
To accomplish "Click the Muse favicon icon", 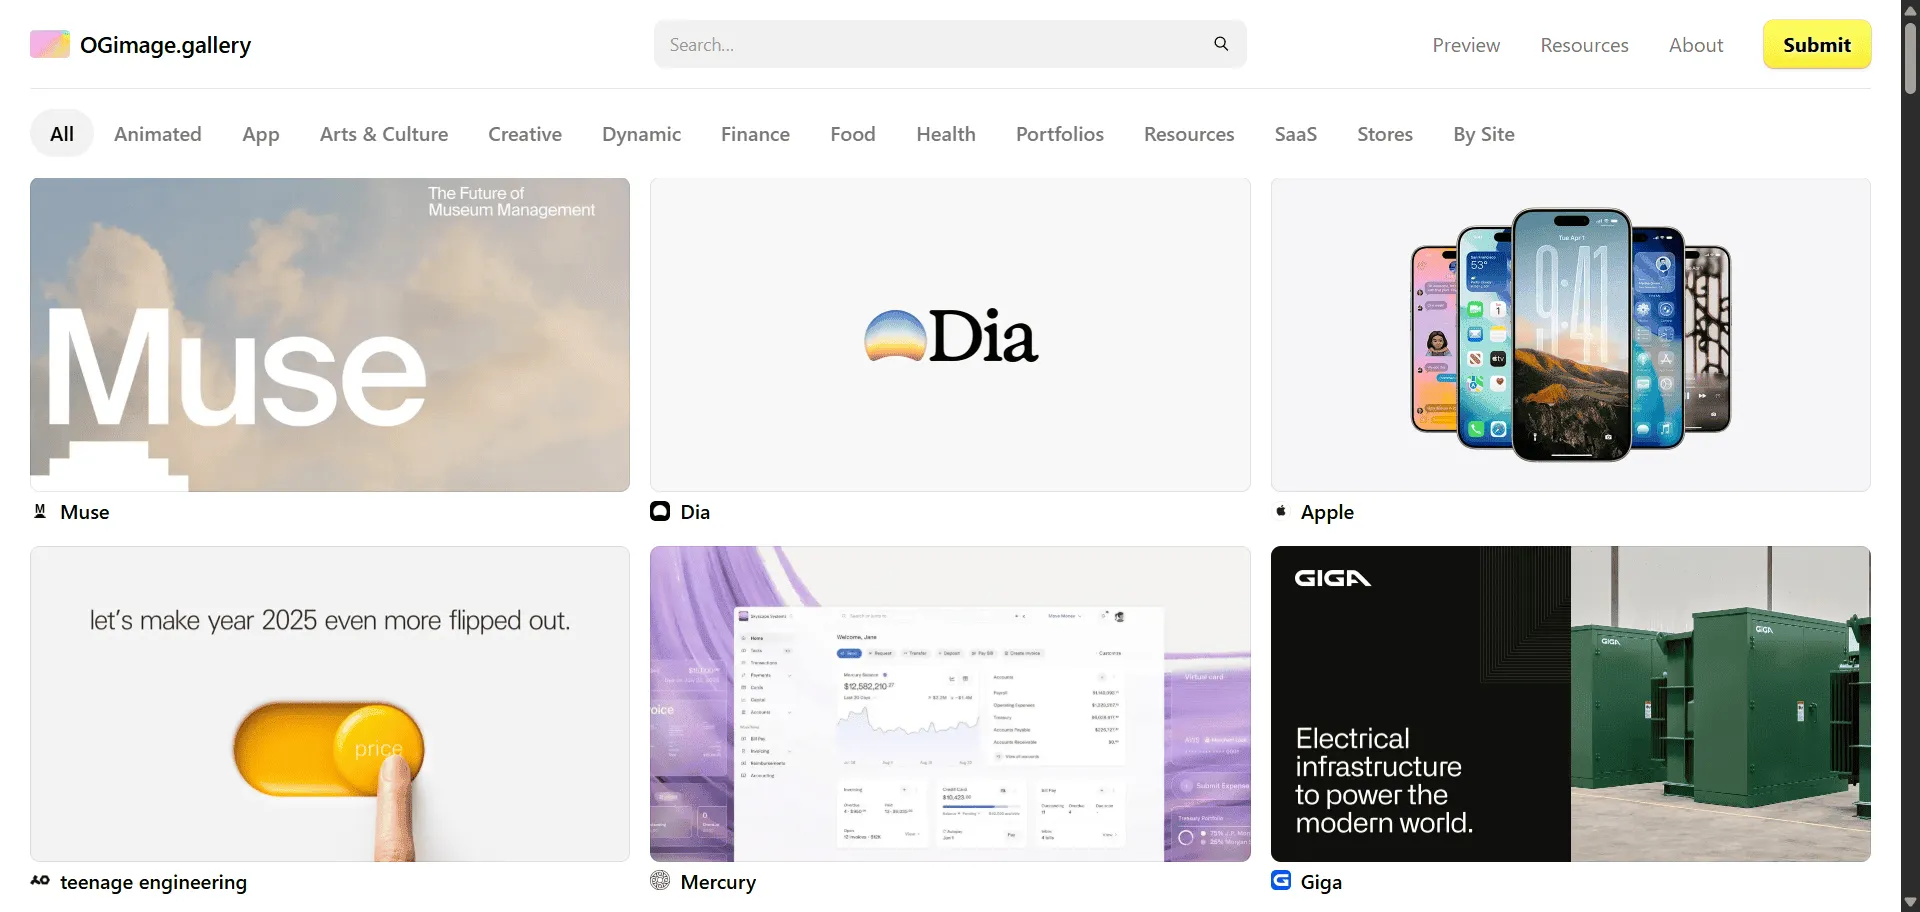I will [x=40, y=511].
